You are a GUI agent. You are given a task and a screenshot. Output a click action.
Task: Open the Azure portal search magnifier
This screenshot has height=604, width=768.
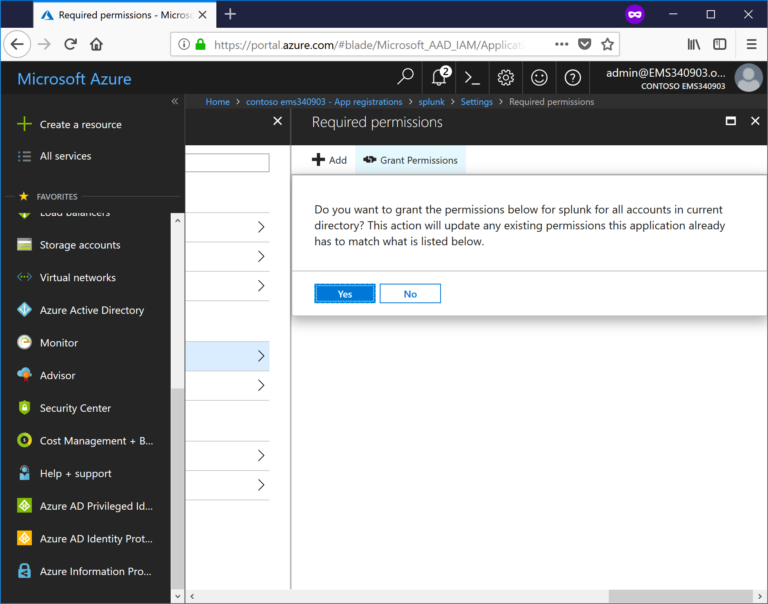[x=405, y=77]
